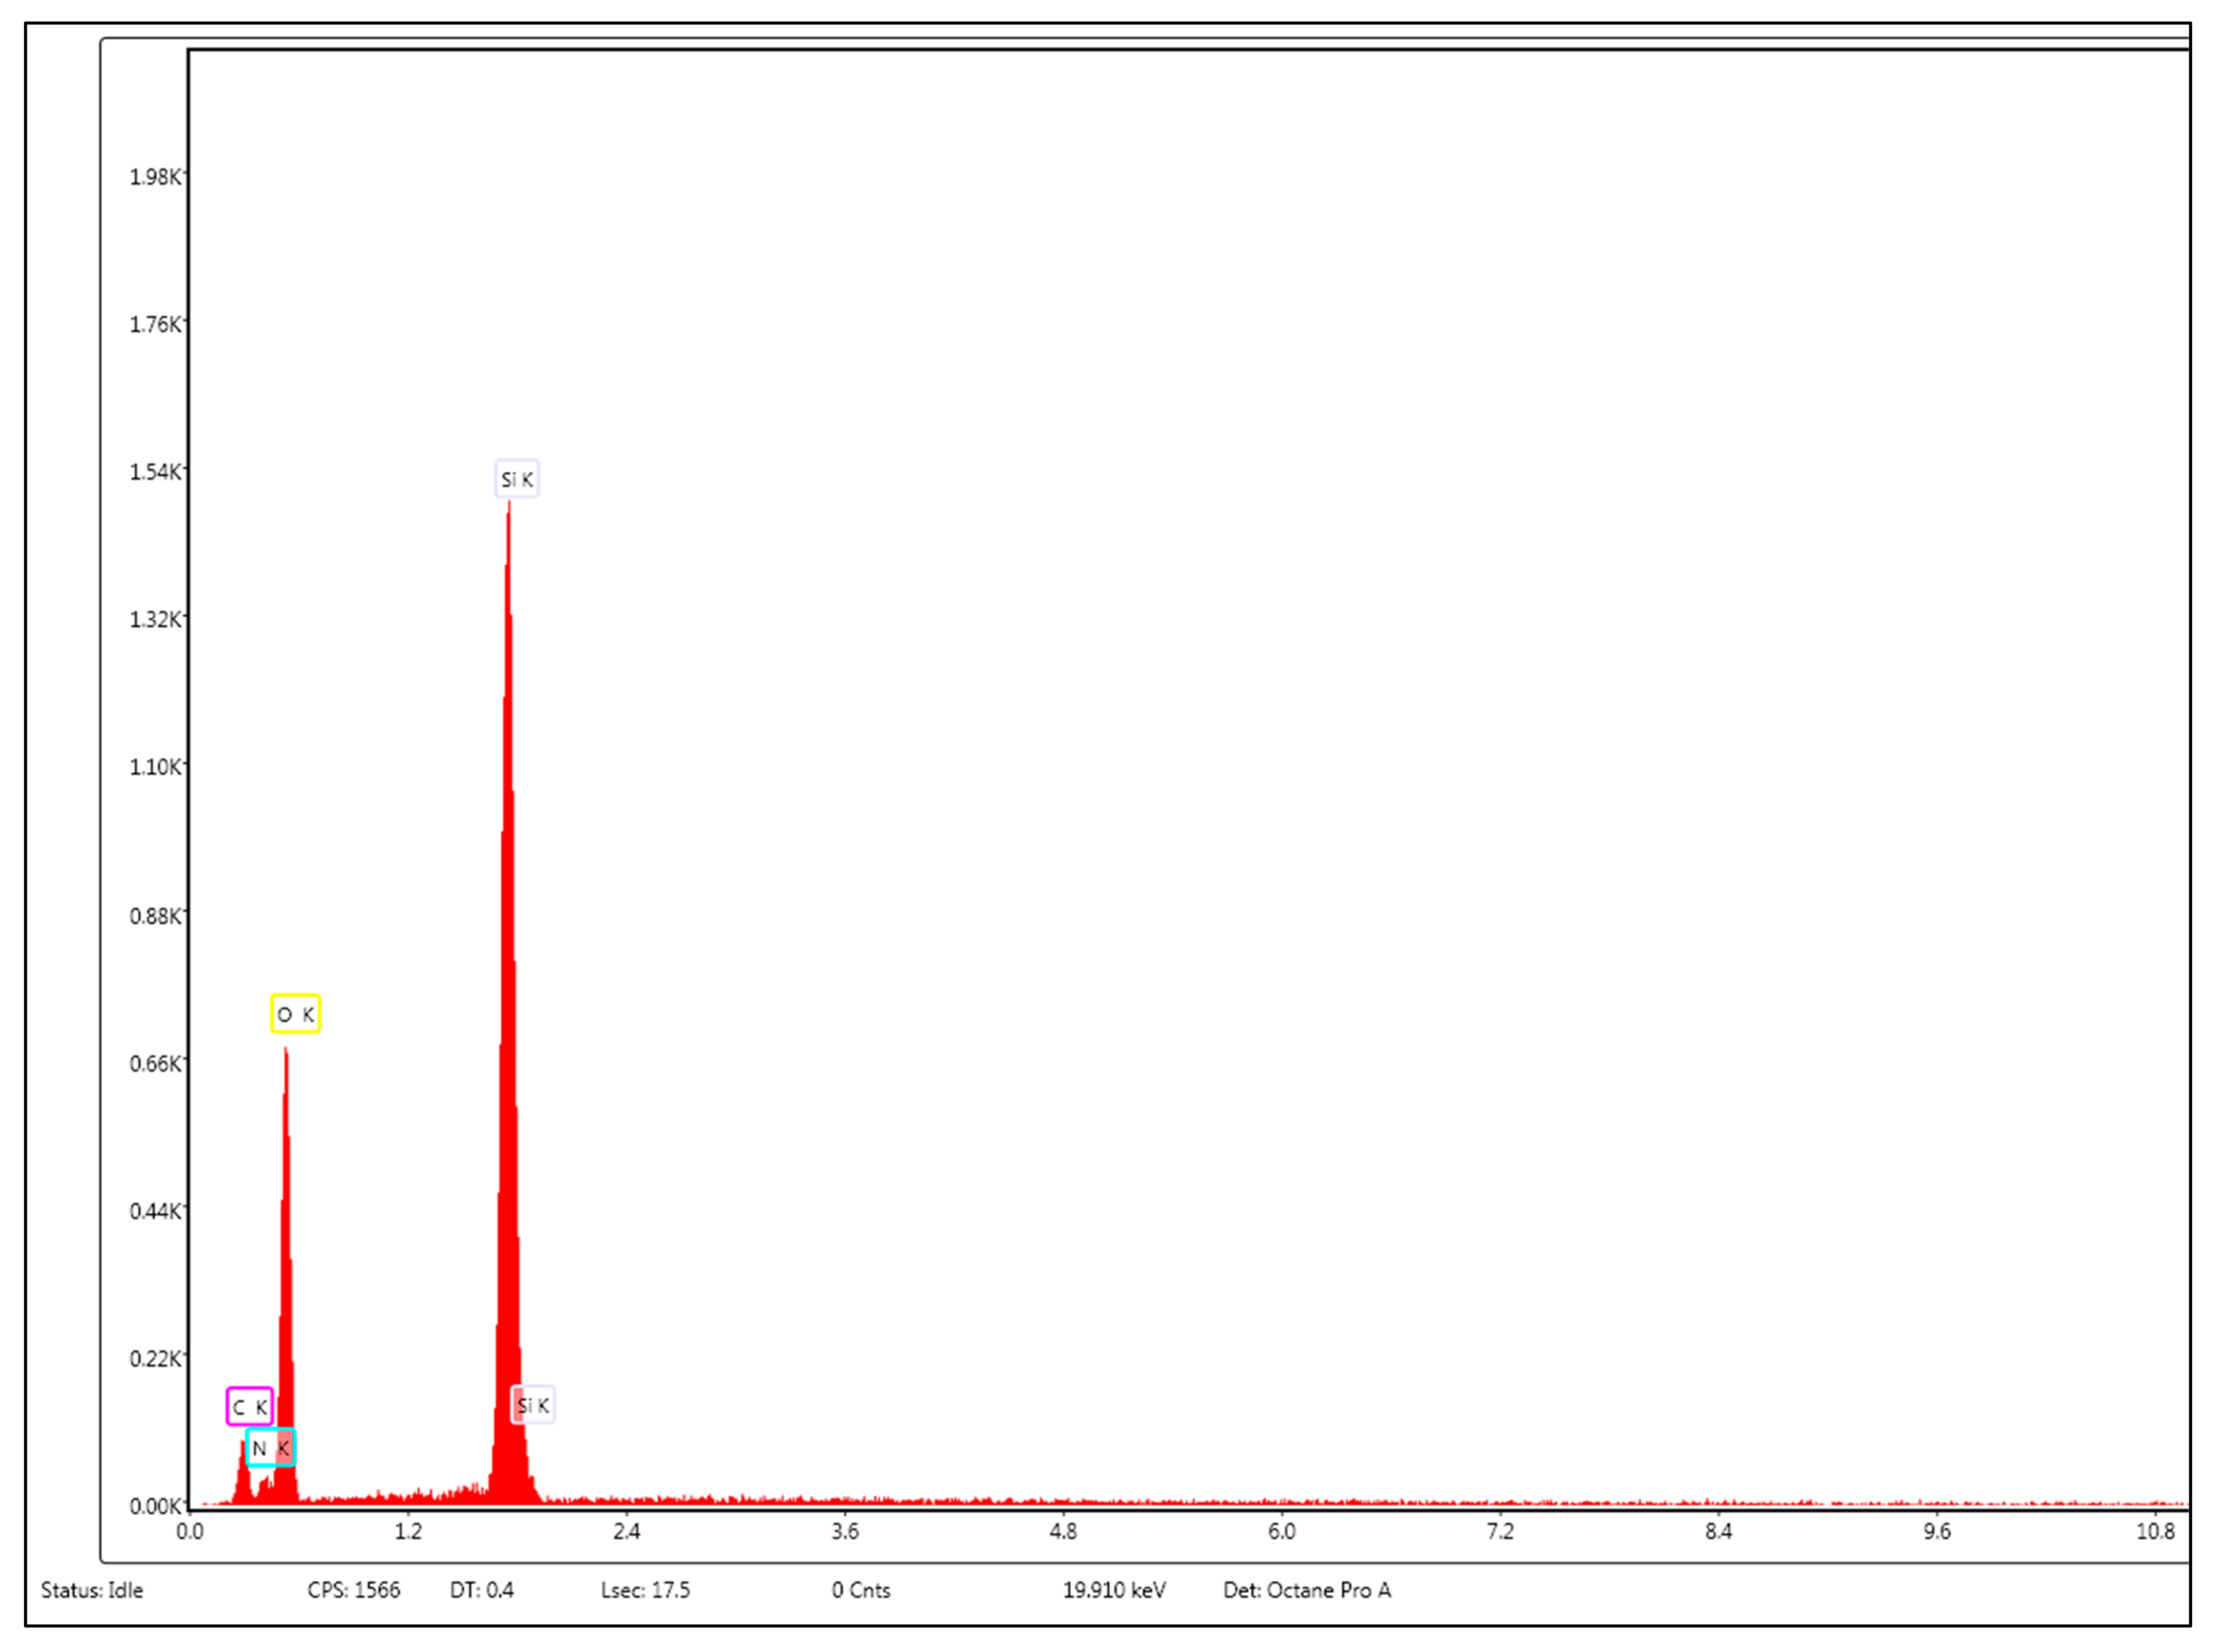Click the magenta C K element label
This screenshot has width=2228, height=1652.
tap(249, 1407)
